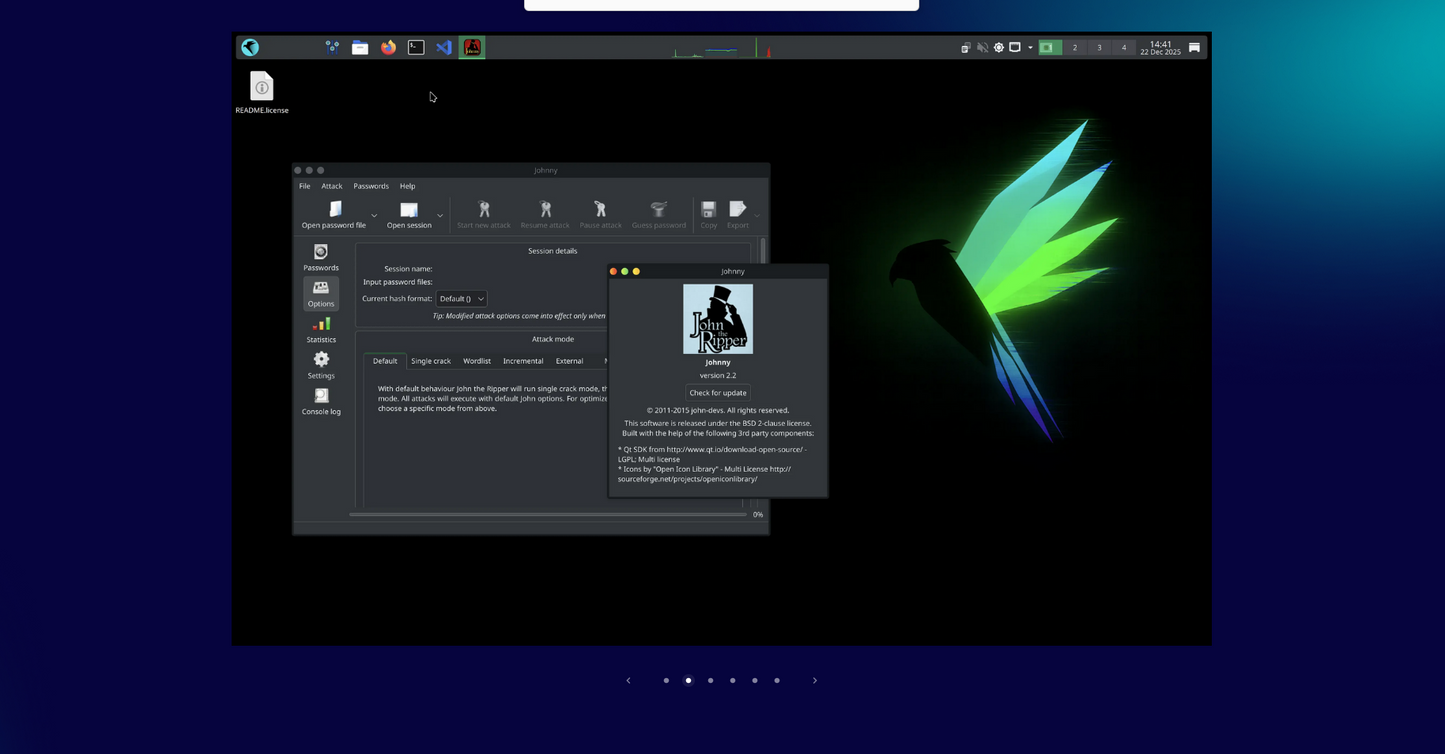Expand the Export dropdown arrow
The width and height of the screenshot is (1445, 754).
pos(757,215)
